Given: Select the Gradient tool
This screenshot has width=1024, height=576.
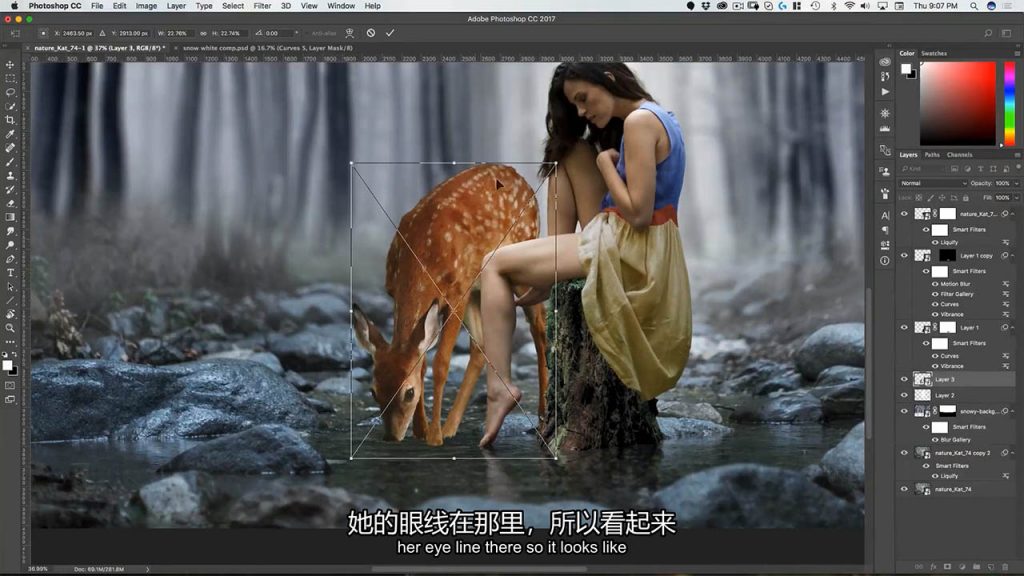Looking at the screenshot, I should (10, 217).
